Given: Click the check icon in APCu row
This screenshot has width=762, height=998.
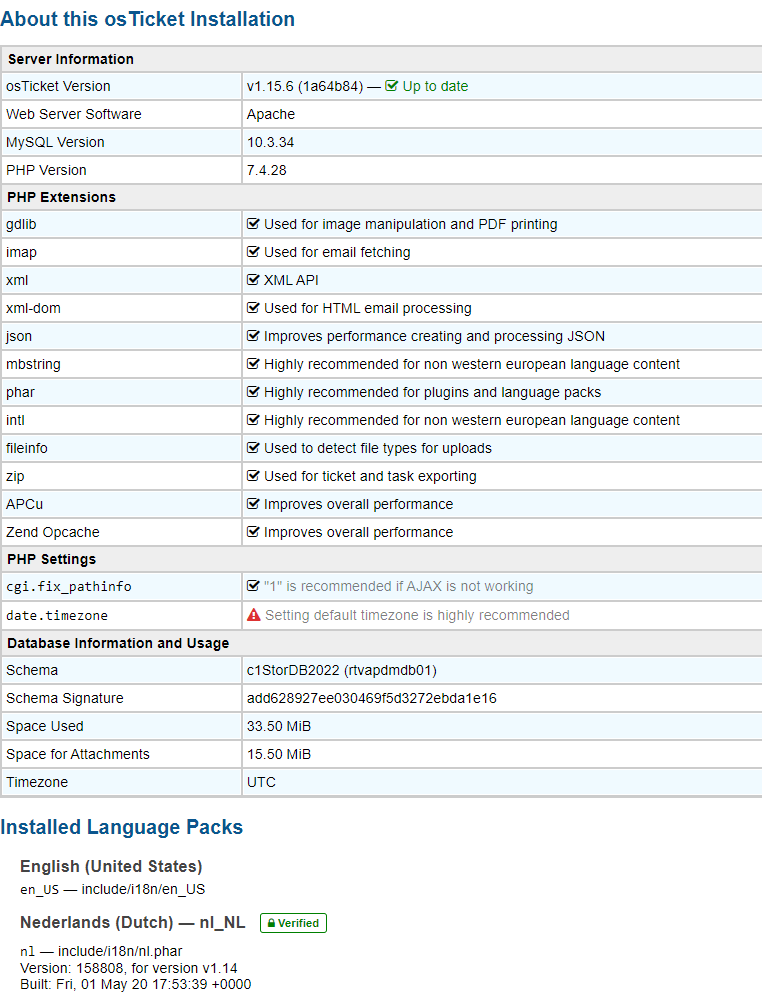Looking at the screenshot, I should [253, 504].
